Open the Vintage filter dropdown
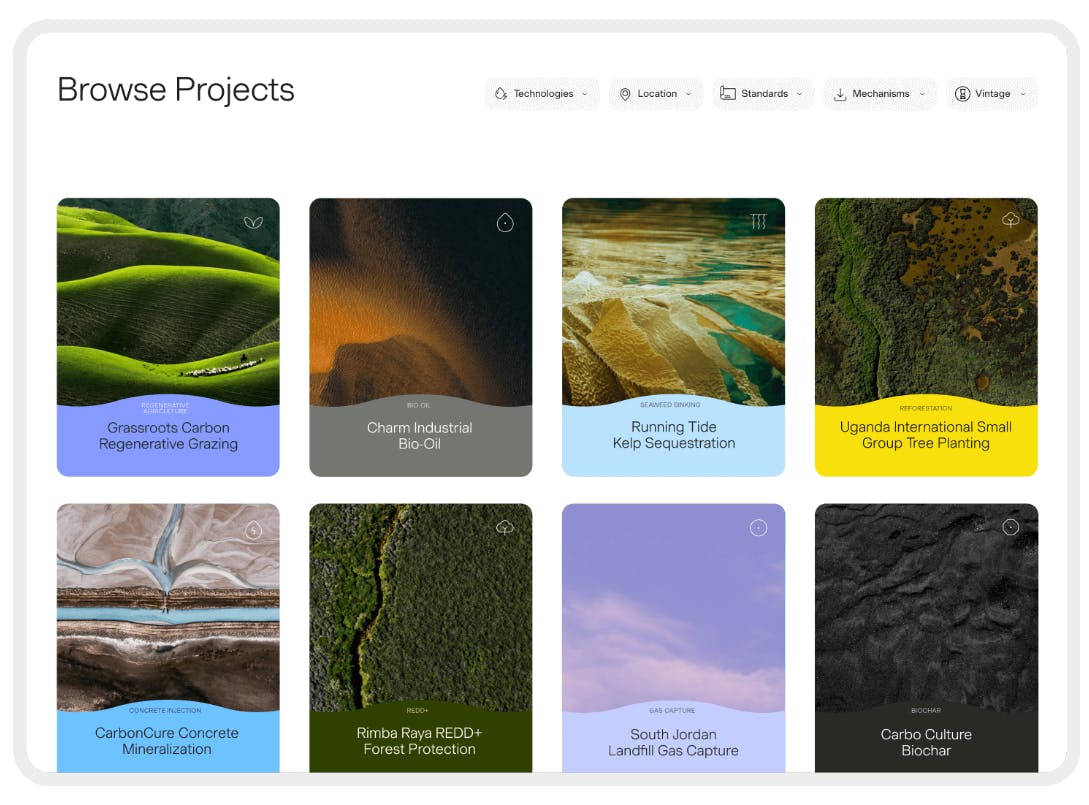 pyautogui.click(x=991, y=94)
